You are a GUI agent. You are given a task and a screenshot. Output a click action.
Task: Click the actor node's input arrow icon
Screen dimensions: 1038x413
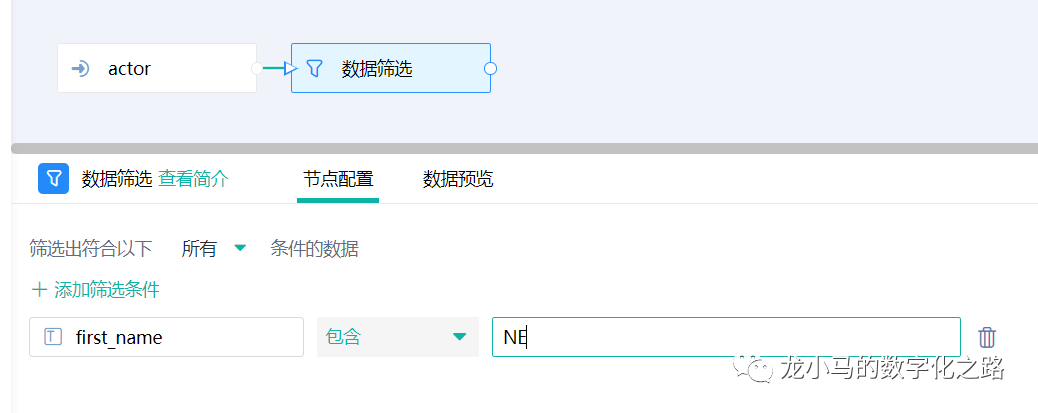(81, 69)
